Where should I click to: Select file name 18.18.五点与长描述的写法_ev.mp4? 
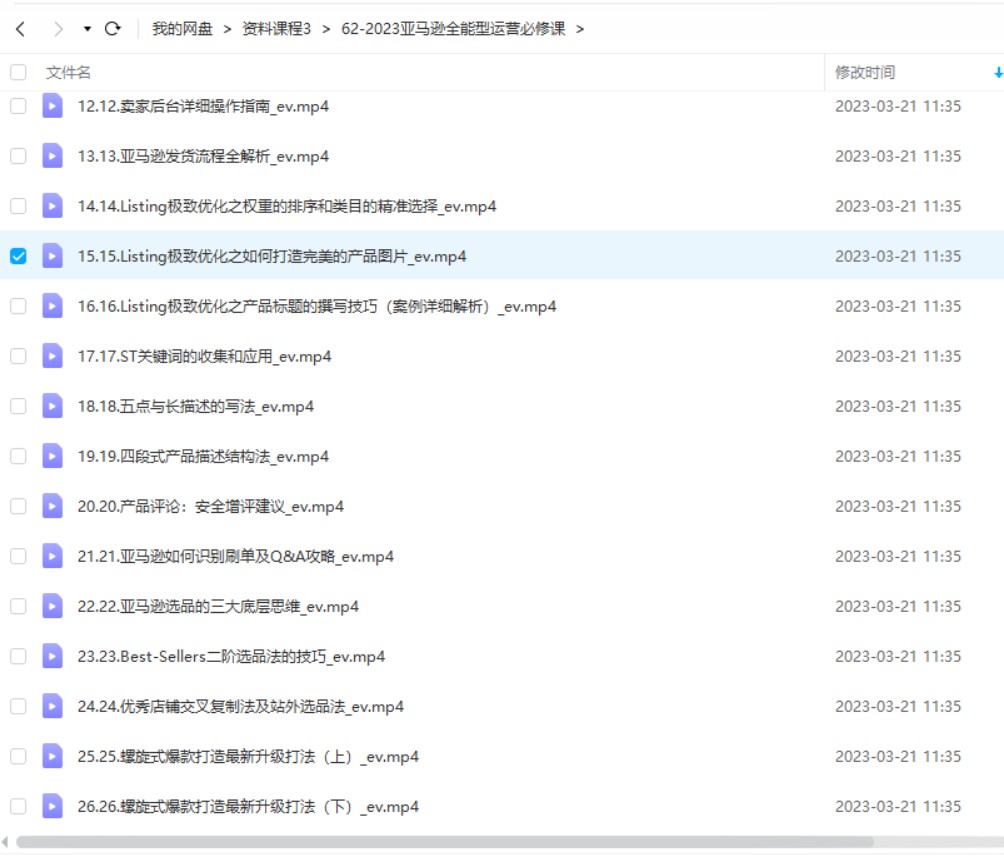coord(195,406)
